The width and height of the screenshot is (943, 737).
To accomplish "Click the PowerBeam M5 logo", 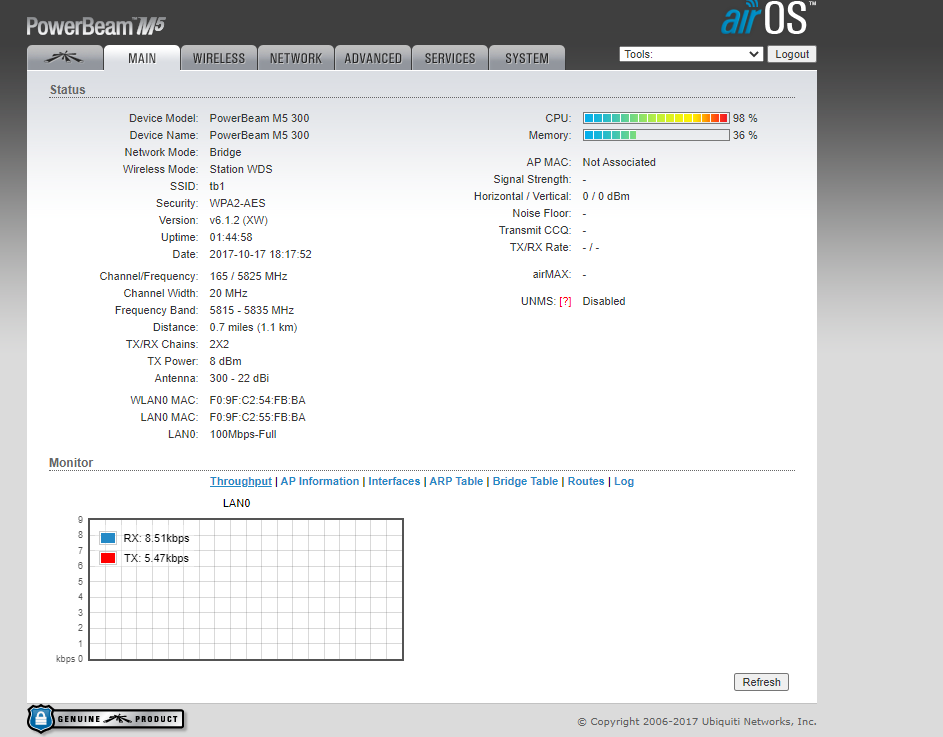I will [96, 26].
